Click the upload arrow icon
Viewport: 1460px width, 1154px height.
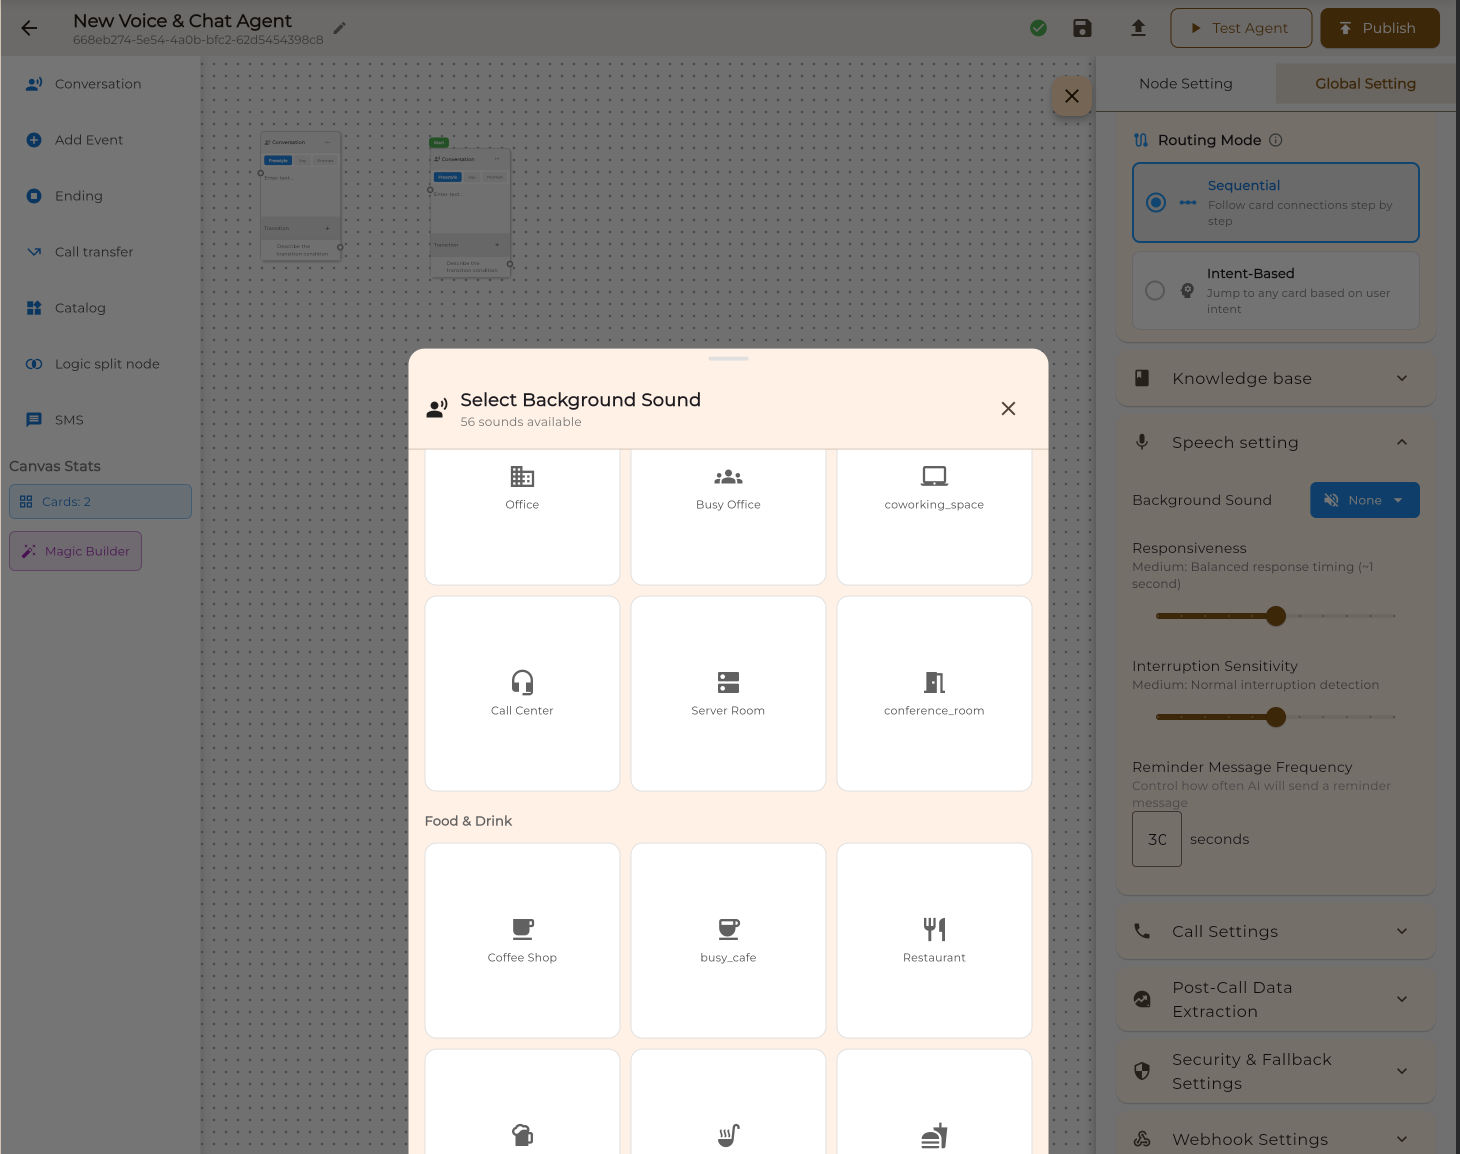pyautogui.click(x=1138, y=28)
